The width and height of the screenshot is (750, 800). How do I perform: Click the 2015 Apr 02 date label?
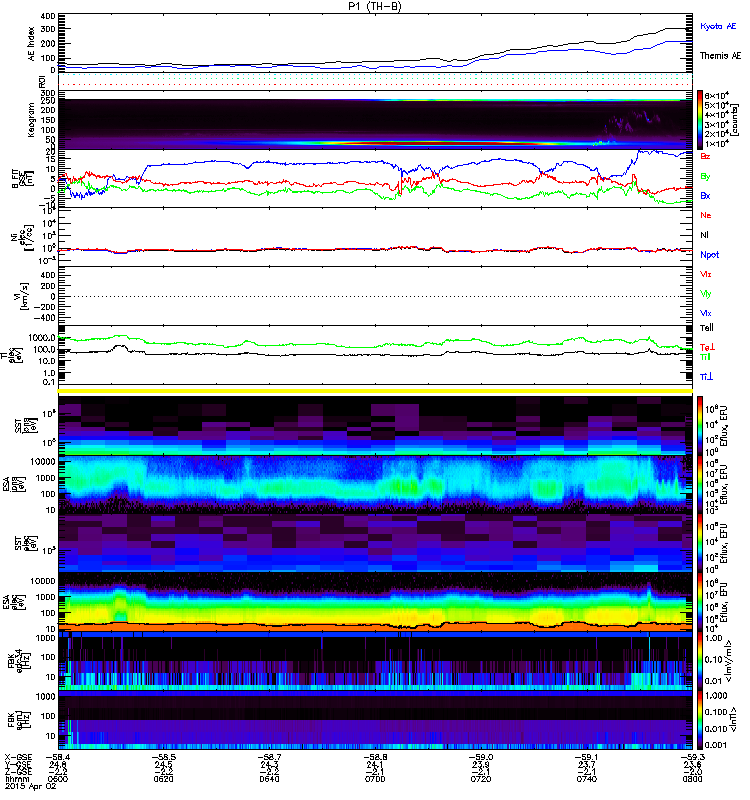tap(30, 786)
